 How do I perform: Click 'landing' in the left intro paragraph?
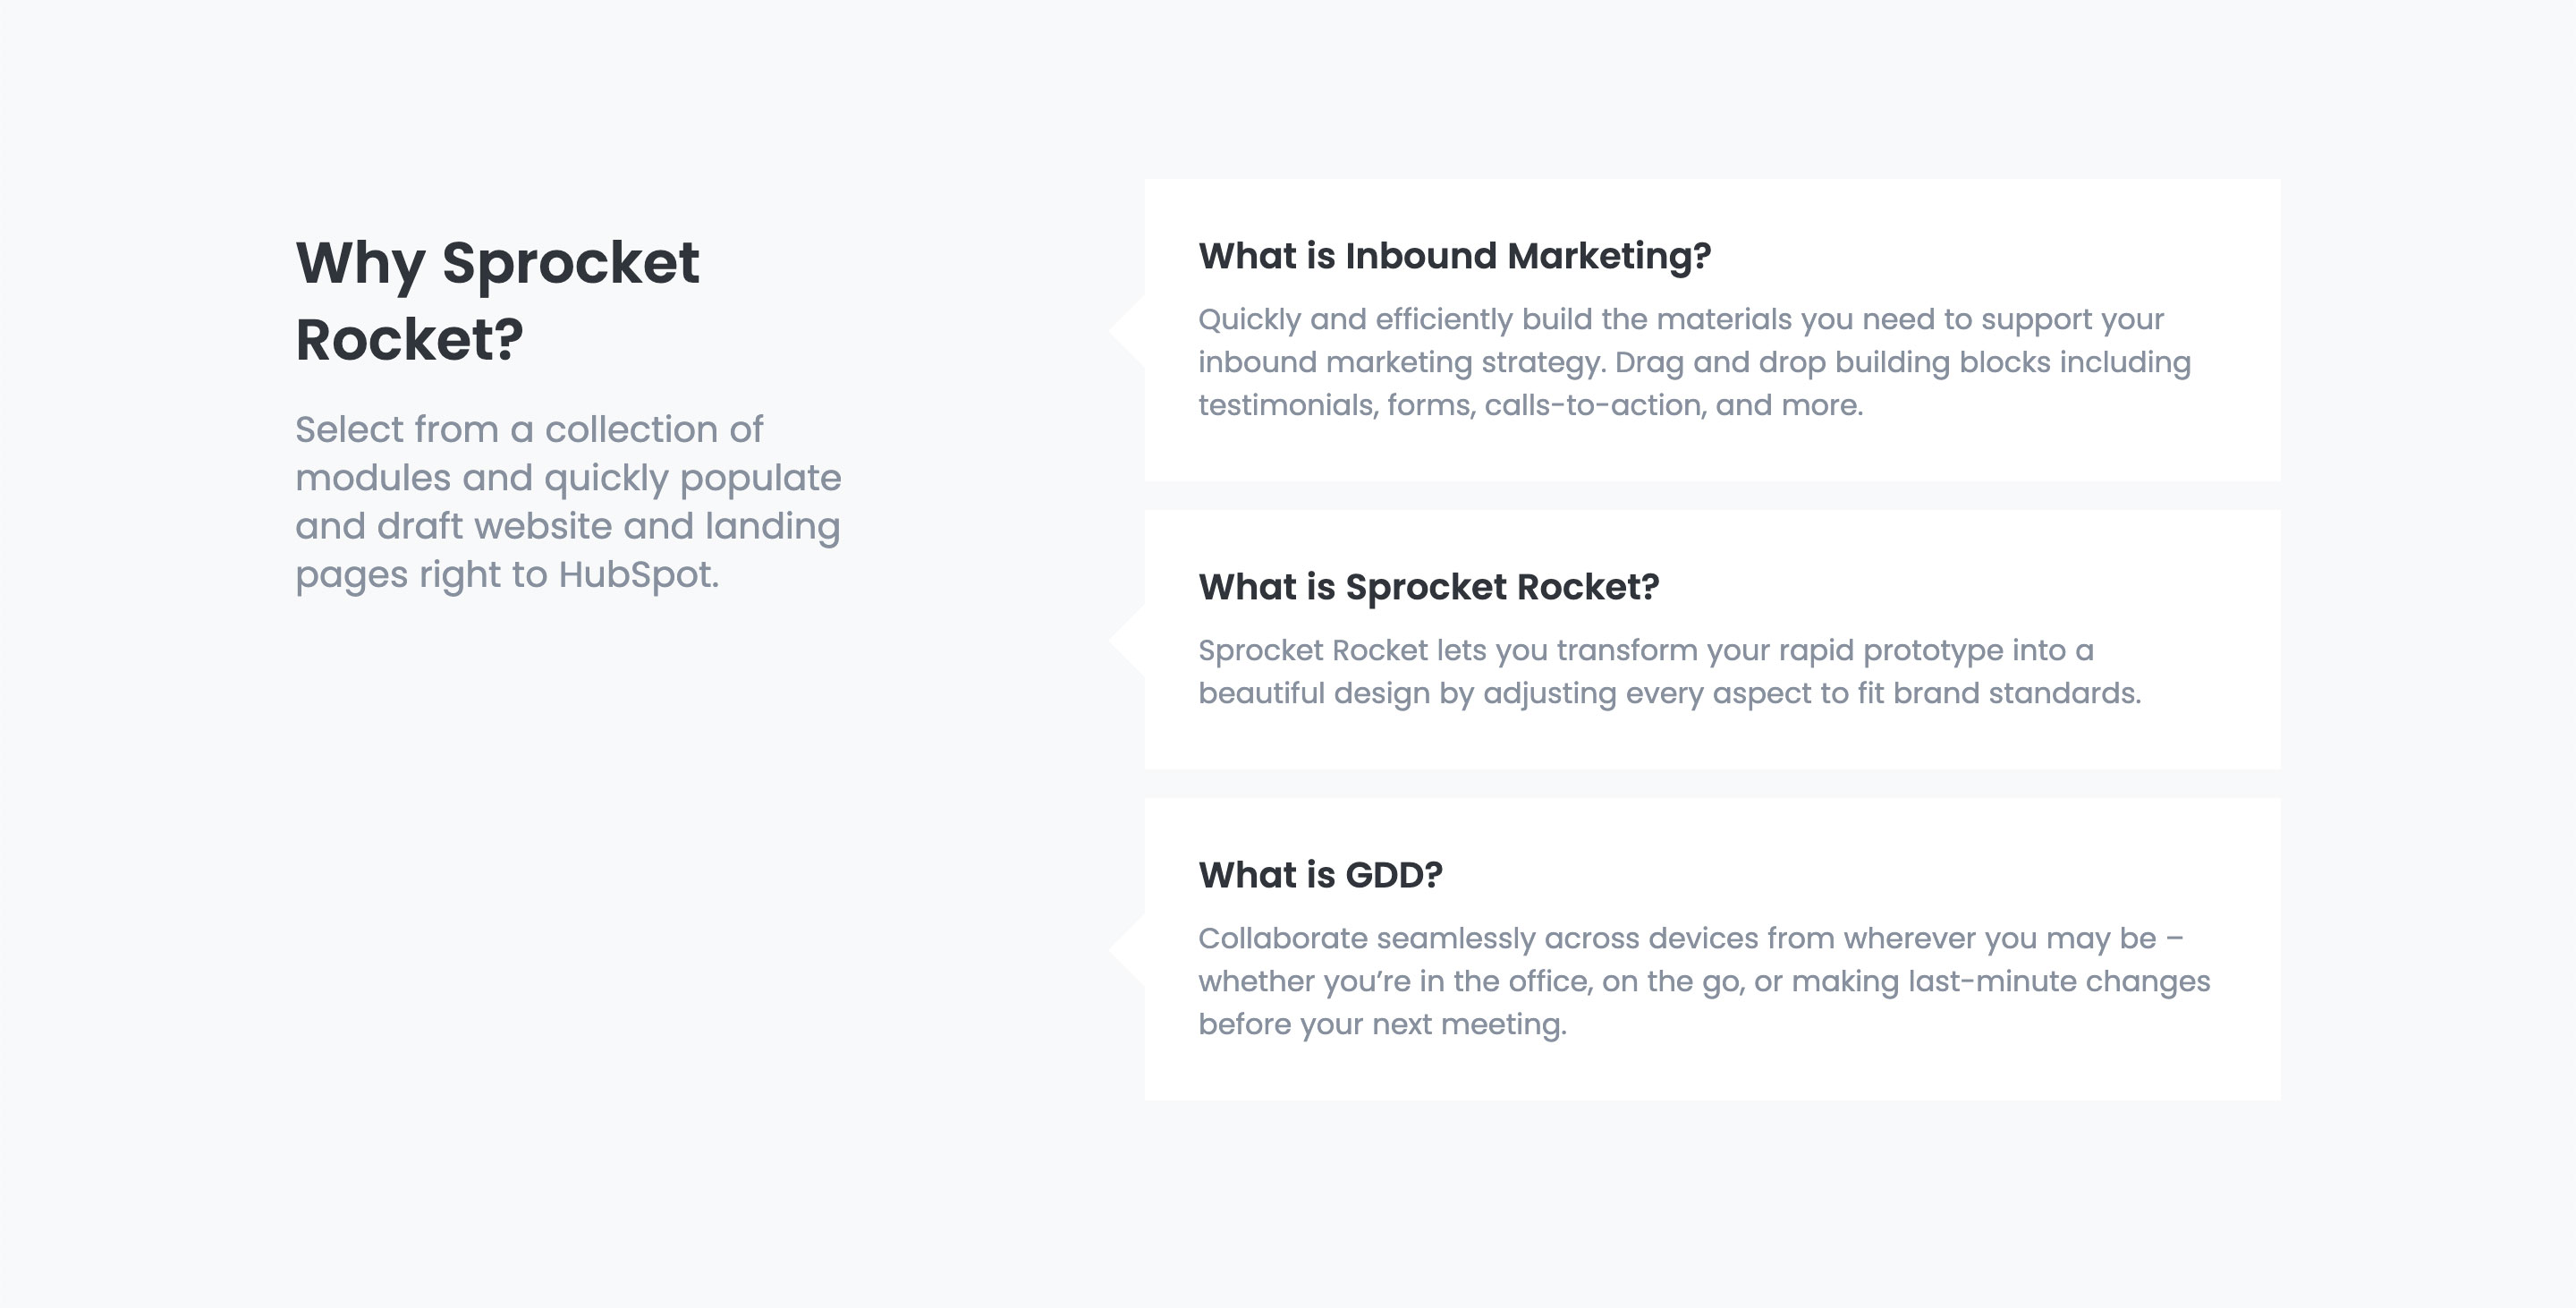pos(772,527)
